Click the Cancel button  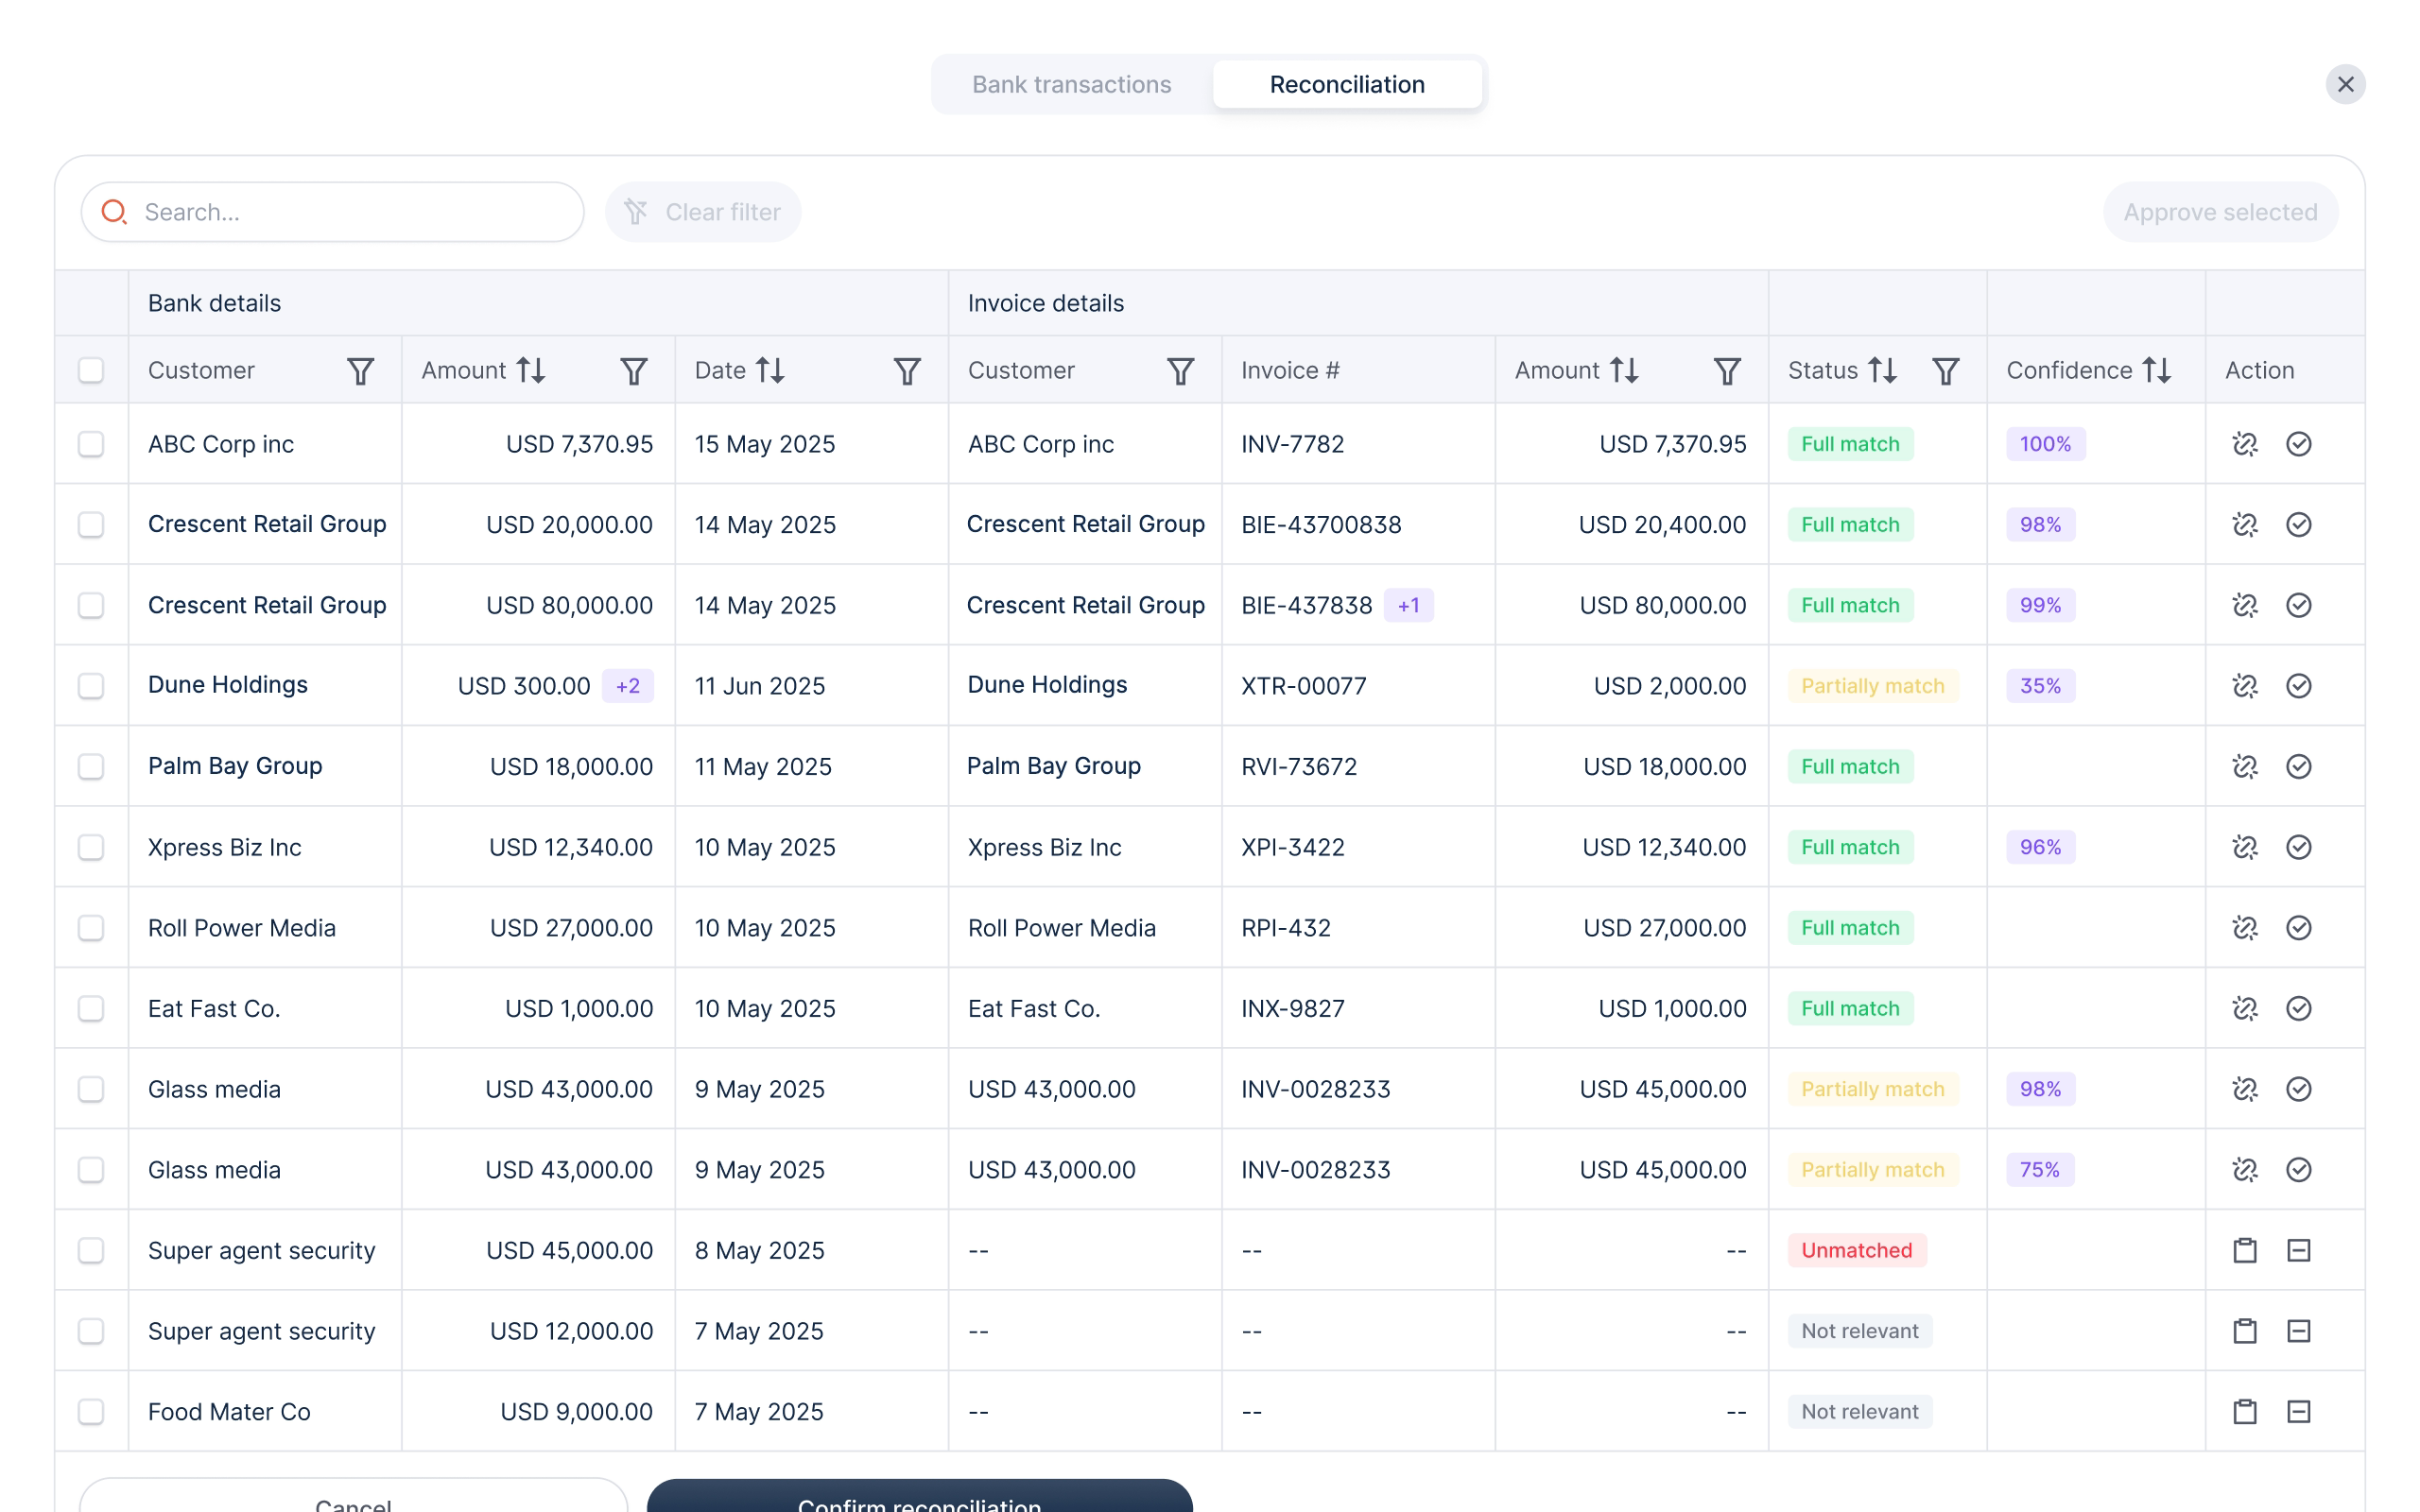coord(353,1496)
